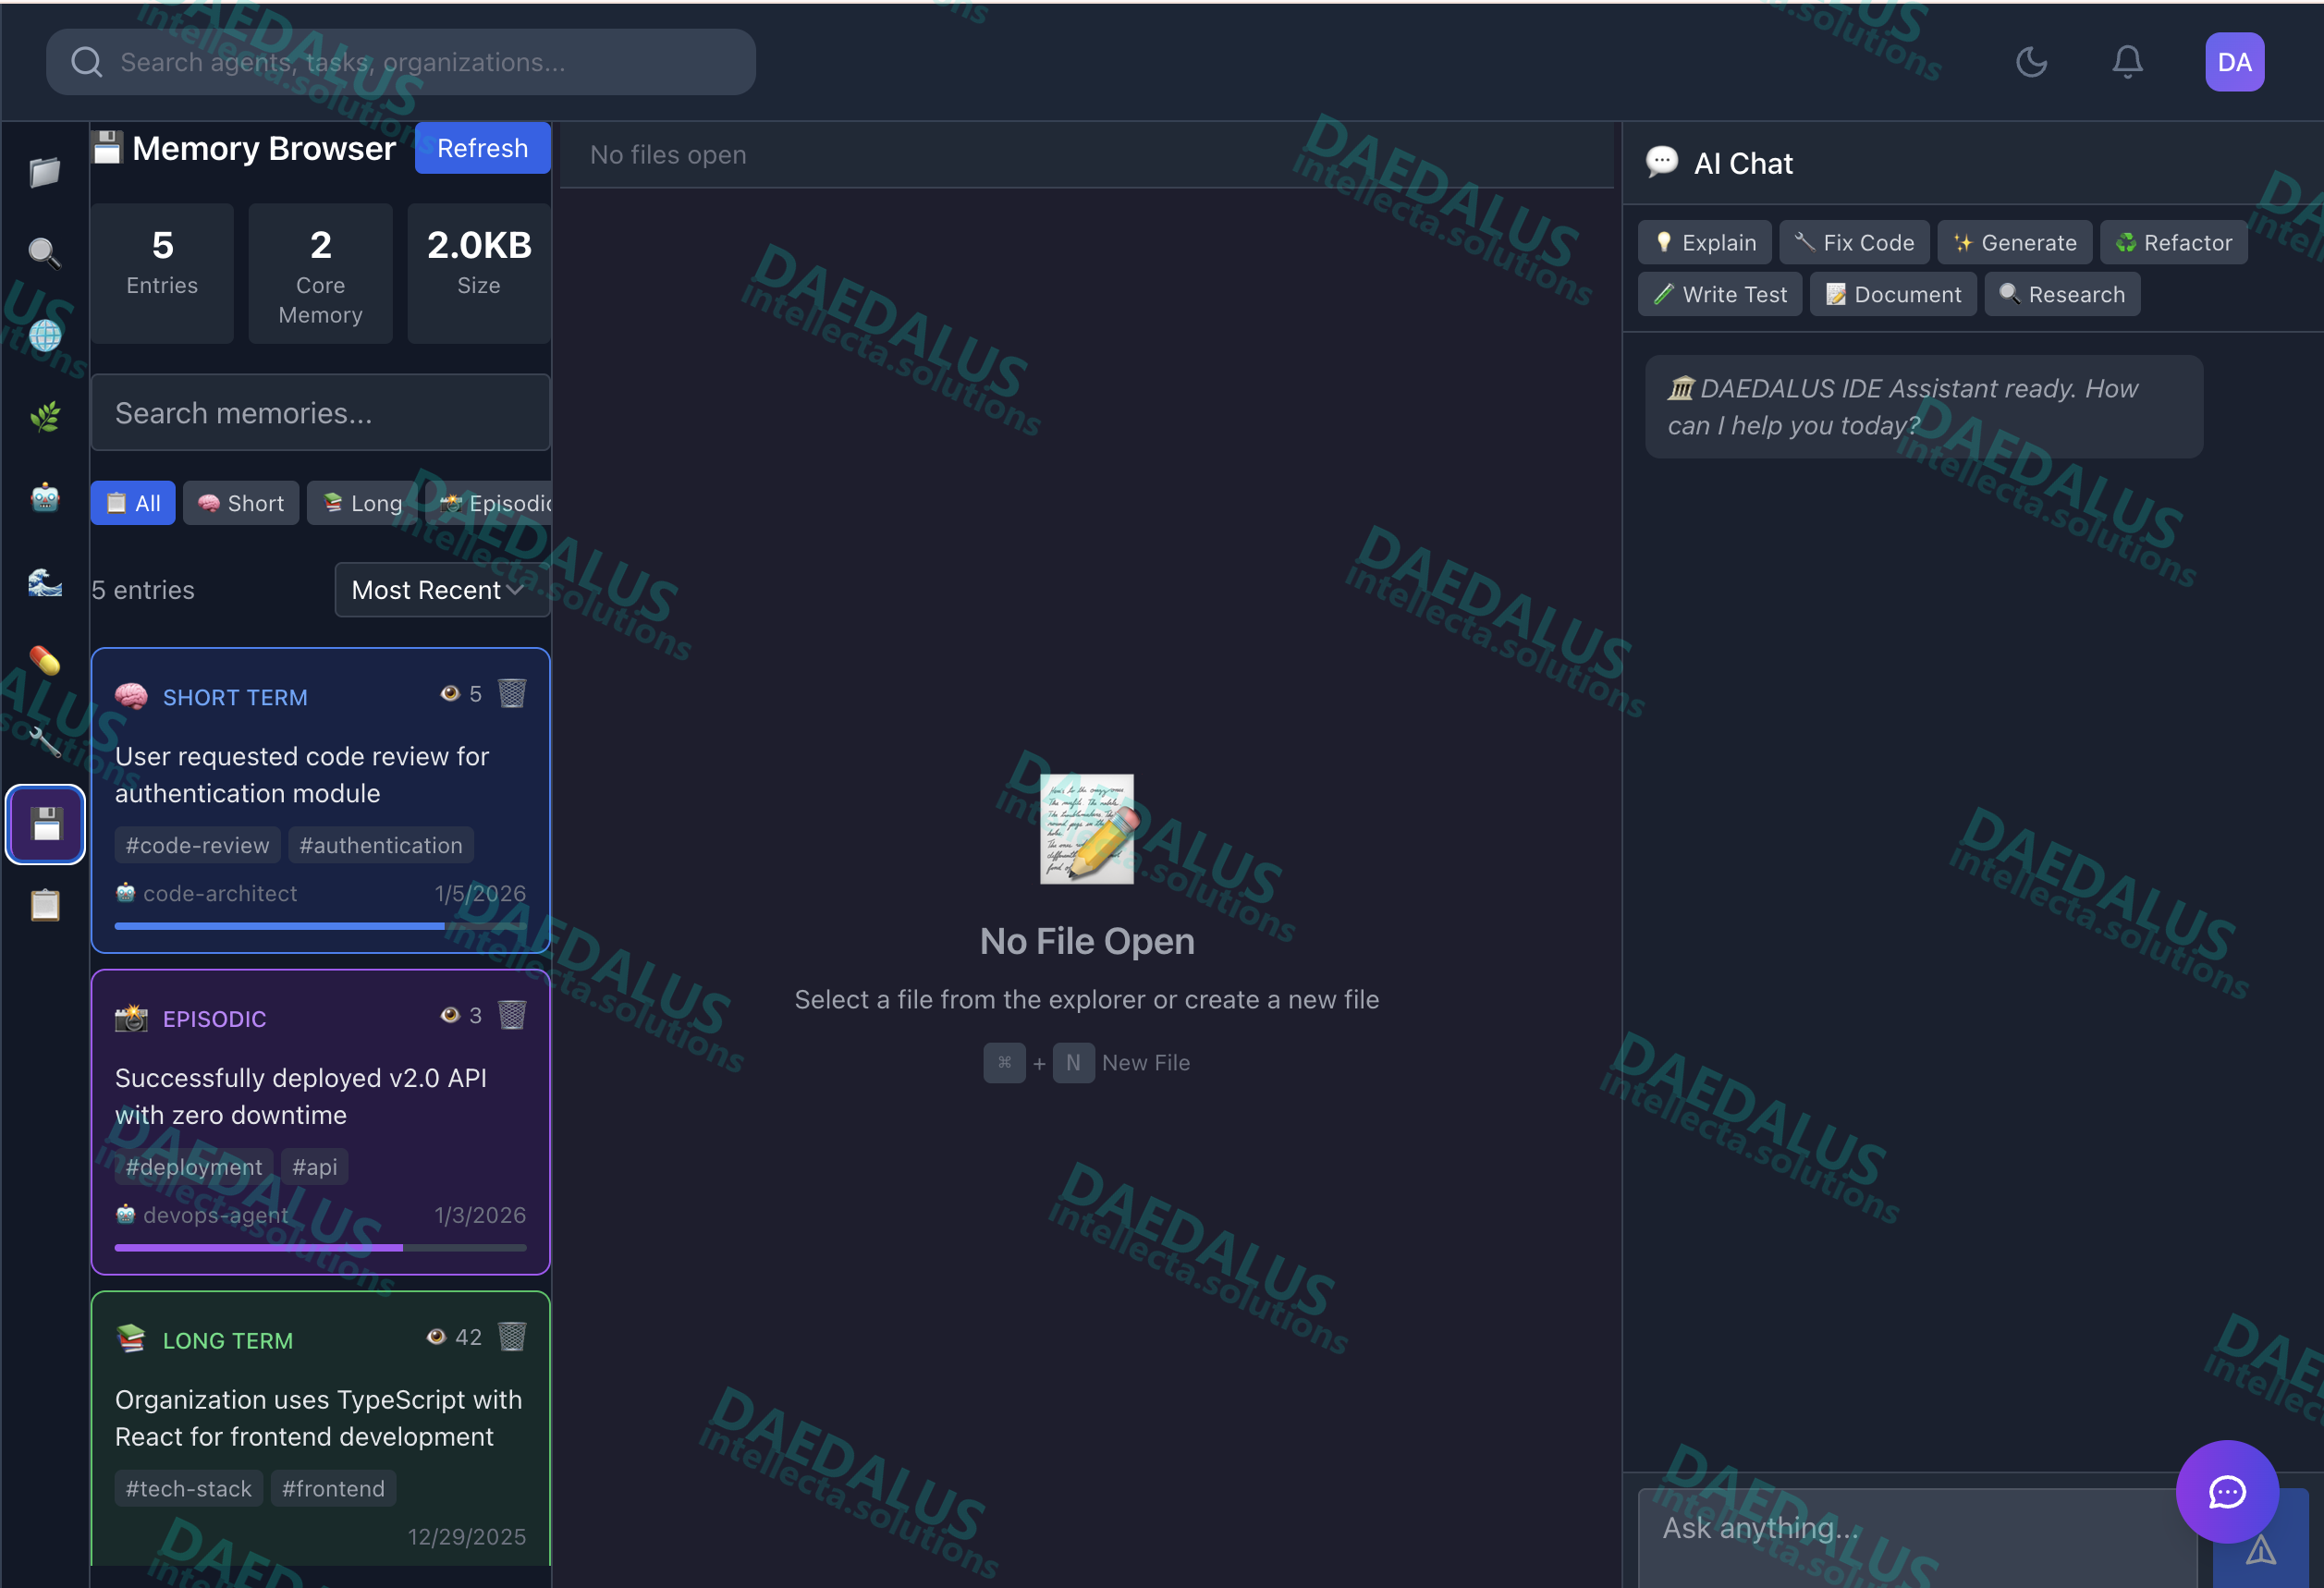
Task: Click the Entries stat card
Action: [162, 274]
